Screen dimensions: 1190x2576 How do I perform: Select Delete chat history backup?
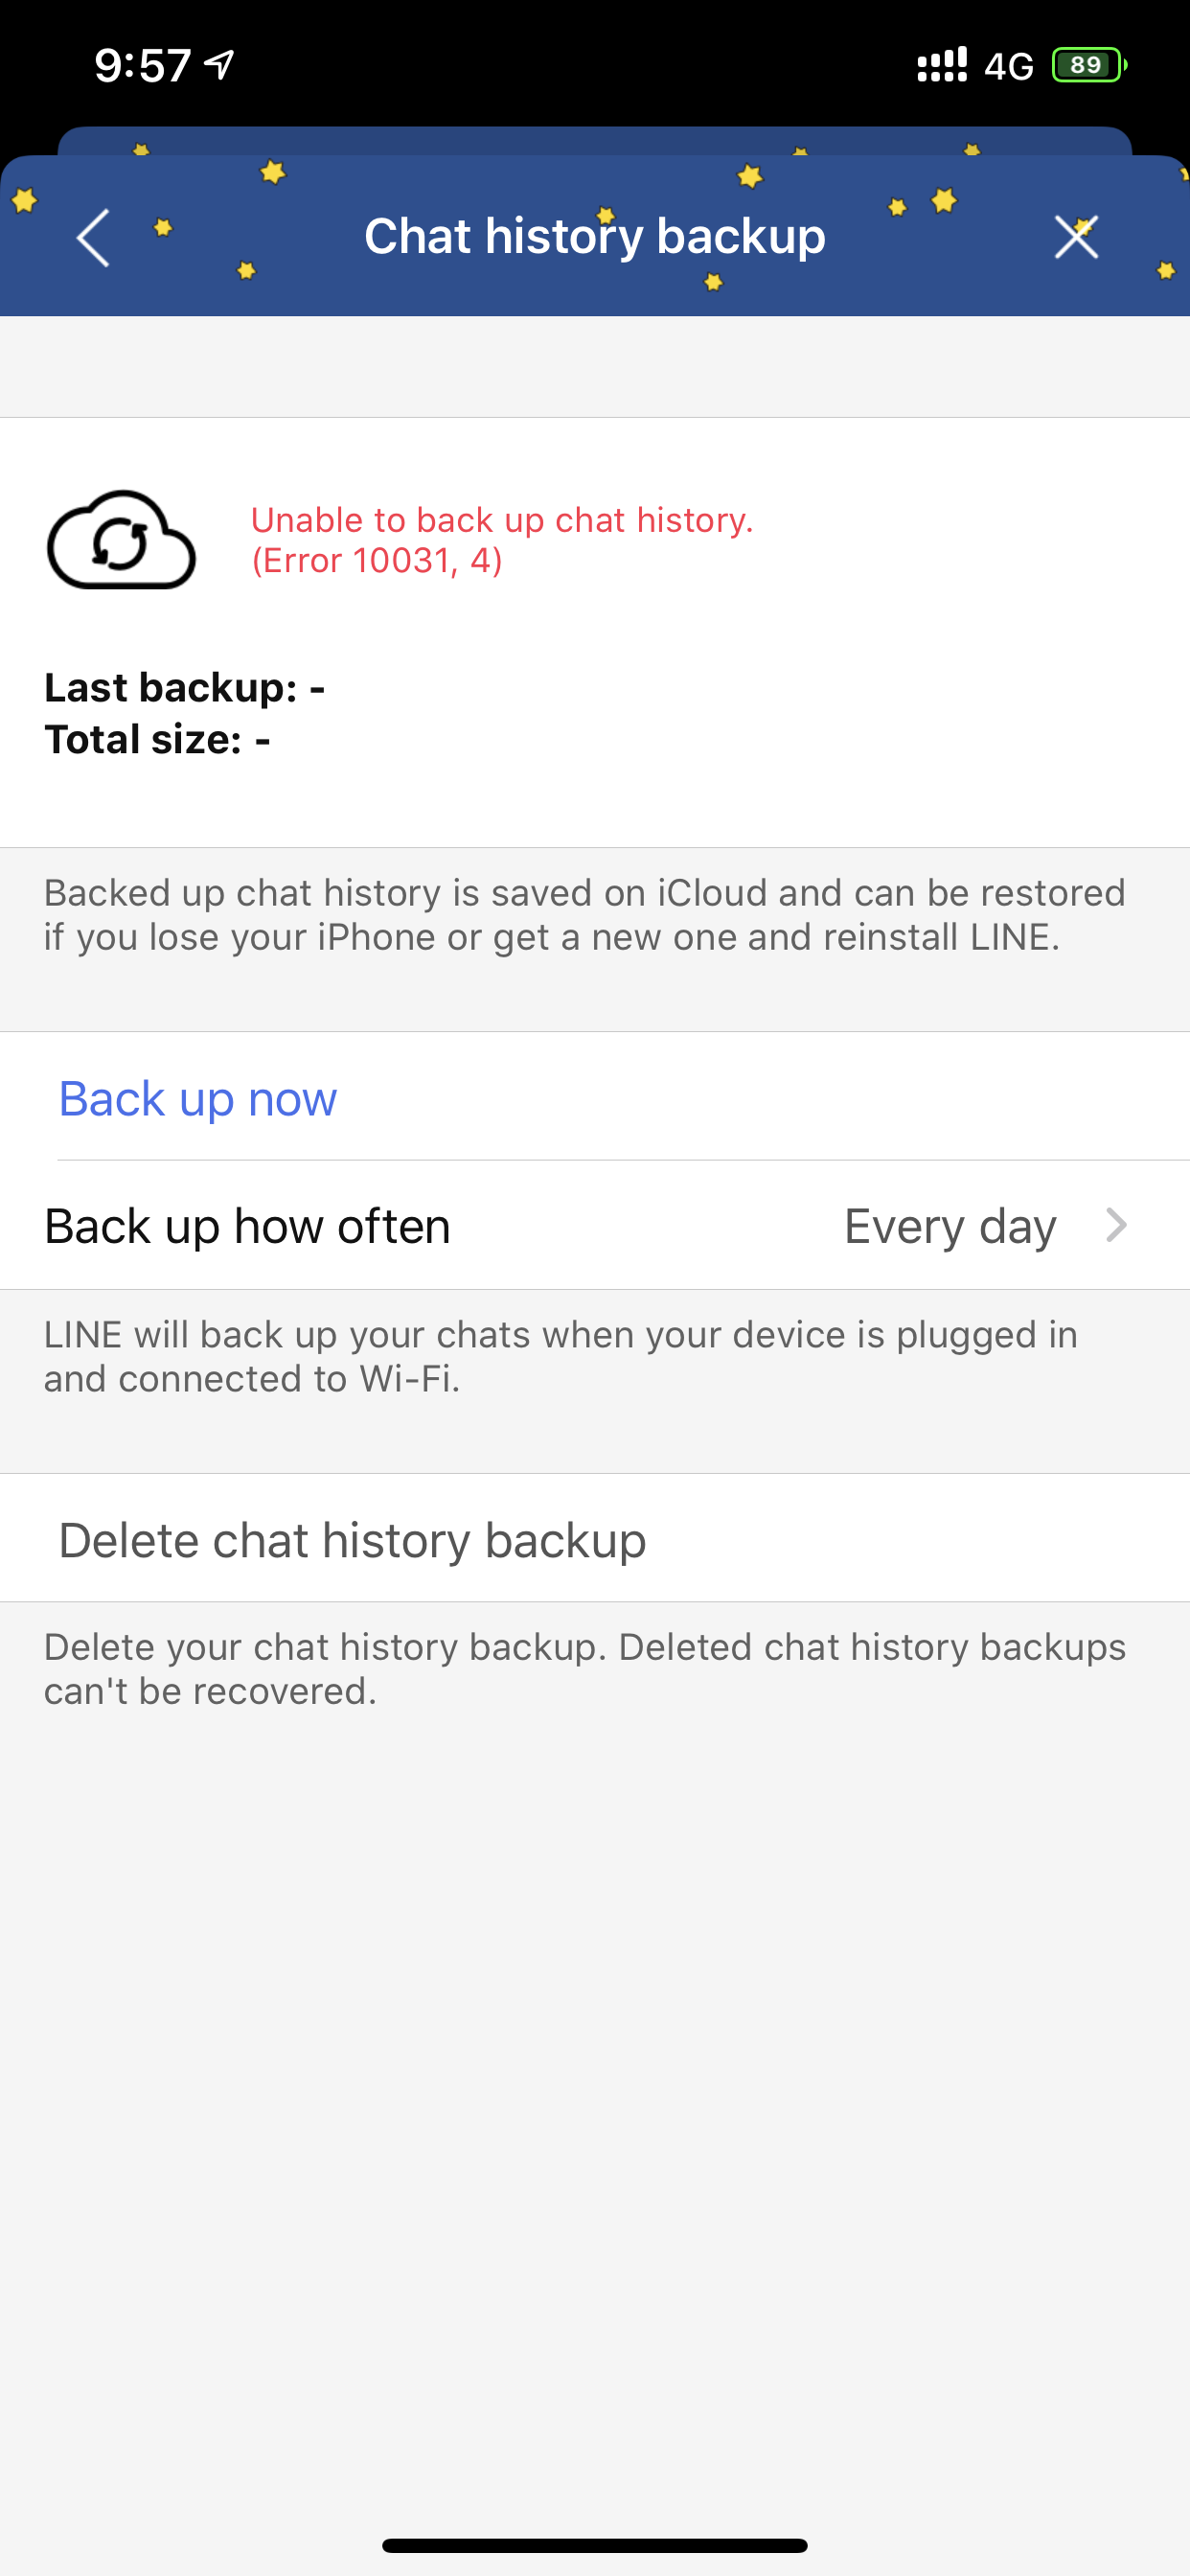352,1540
